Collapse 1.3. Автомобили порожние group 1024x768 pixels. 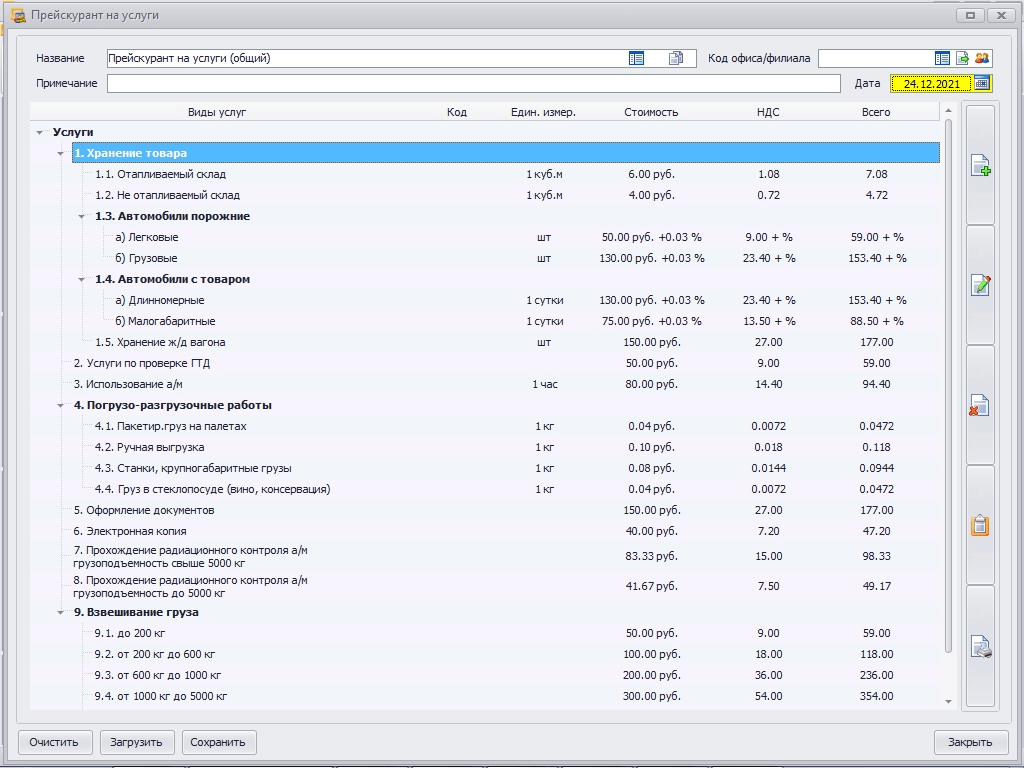coord(82,216)
